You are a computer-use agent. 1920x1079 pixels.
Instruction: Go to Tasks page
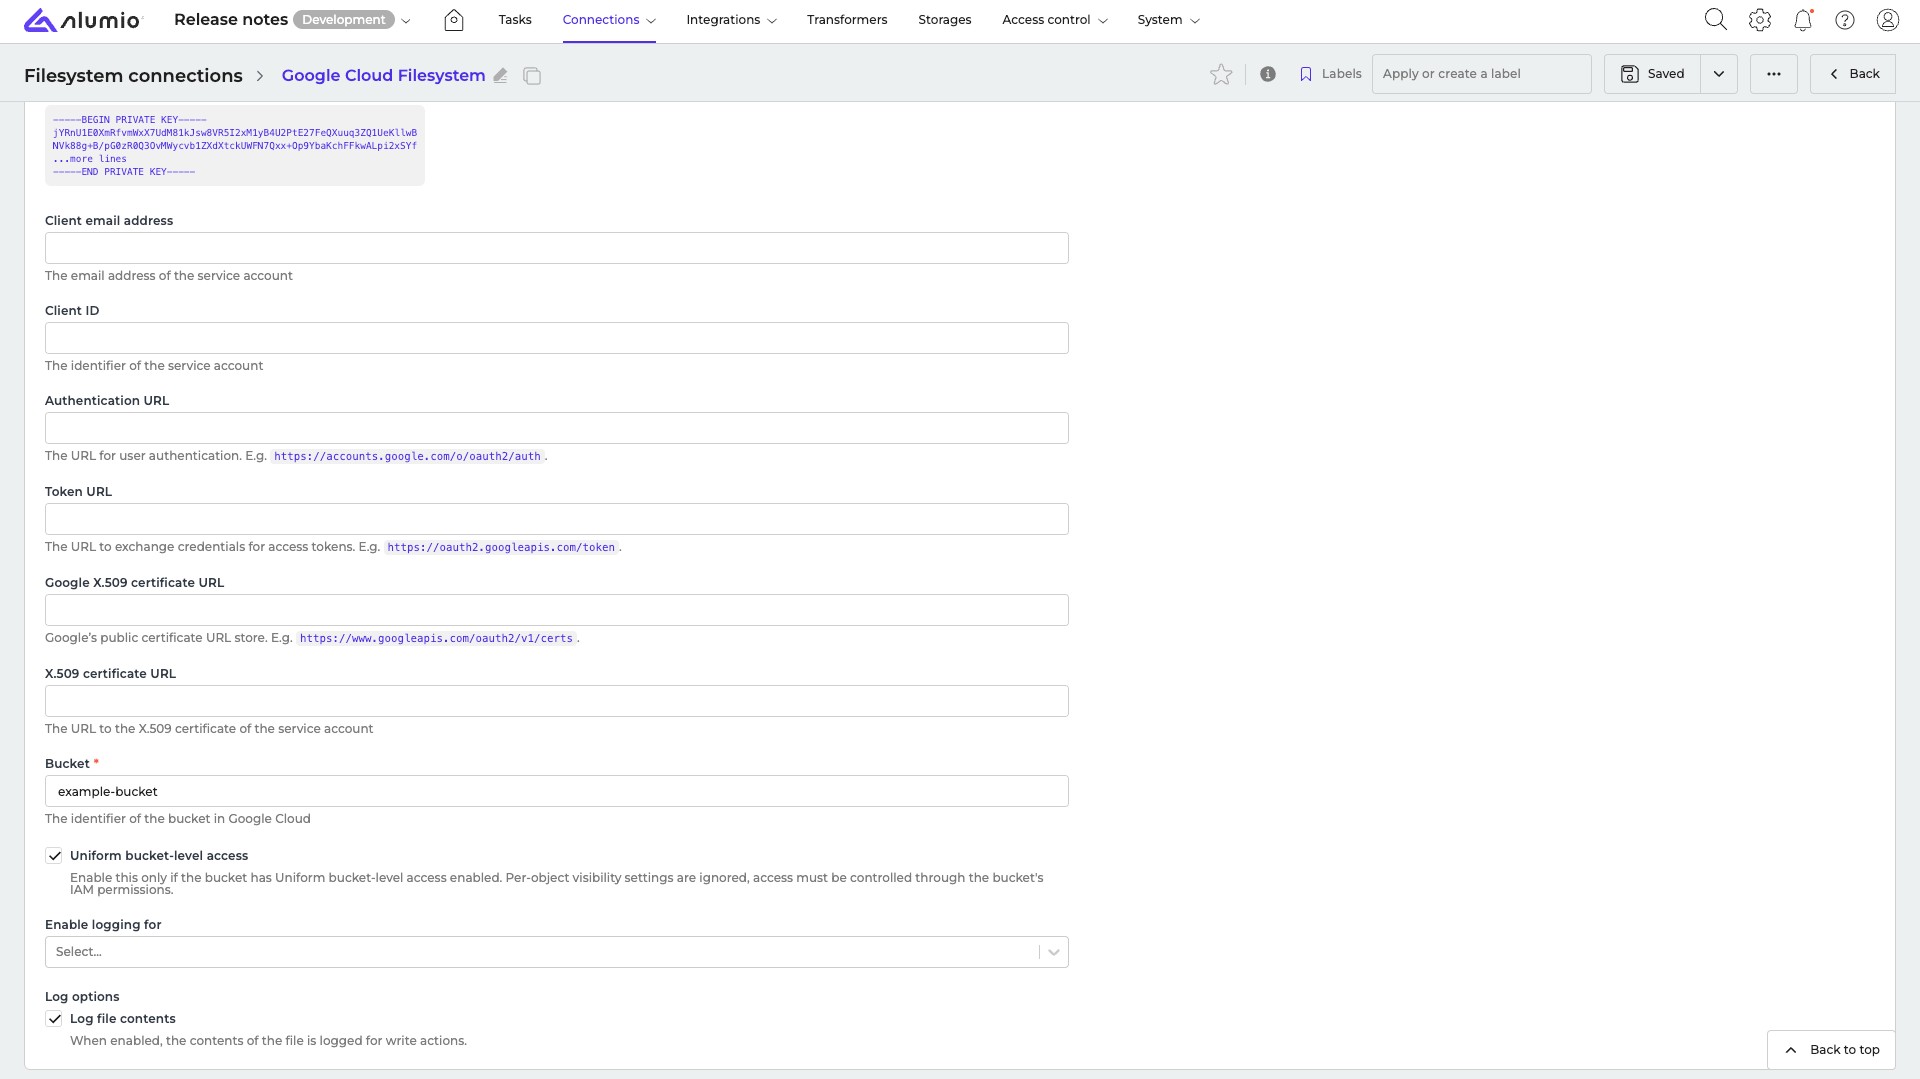coord(515,20)
